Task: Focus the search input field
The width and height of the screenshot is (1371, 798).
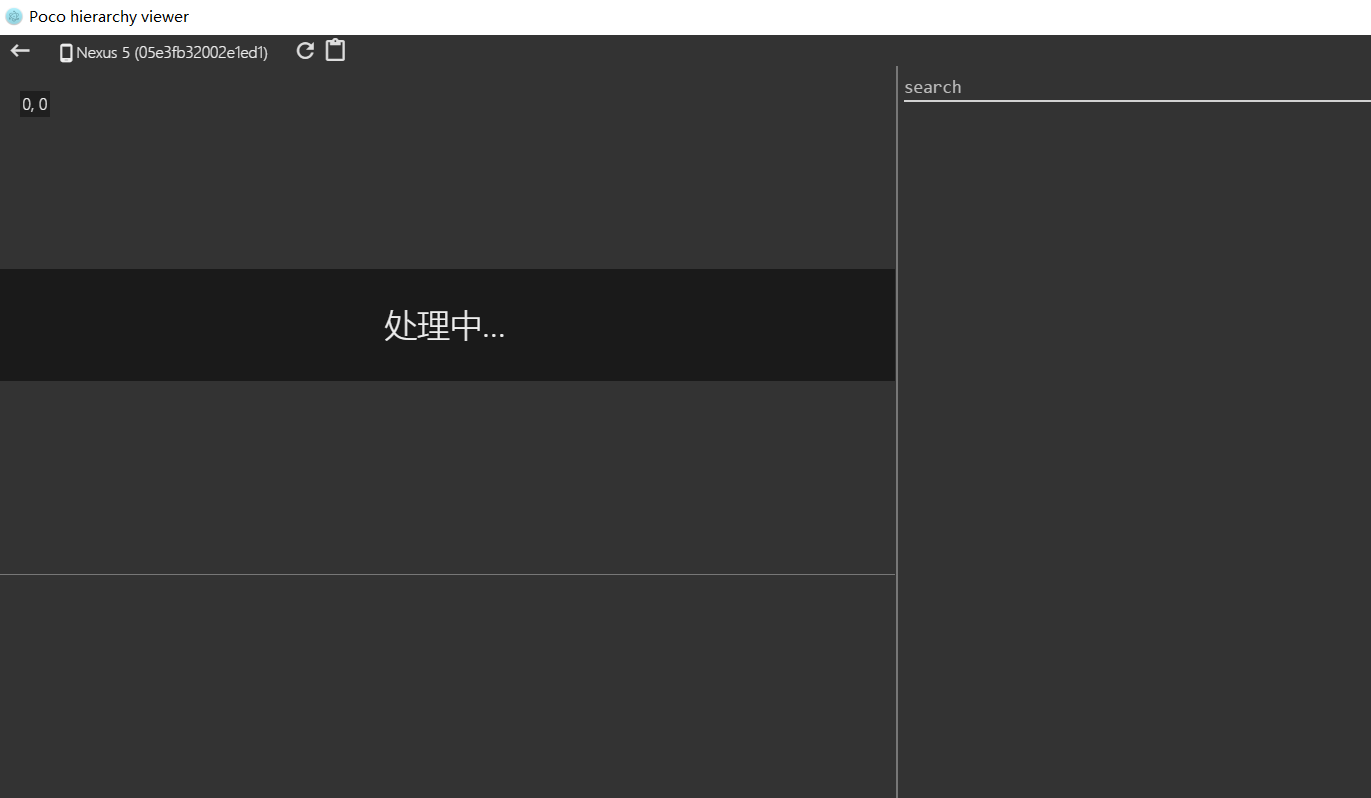Action: tap(1137, 87)
